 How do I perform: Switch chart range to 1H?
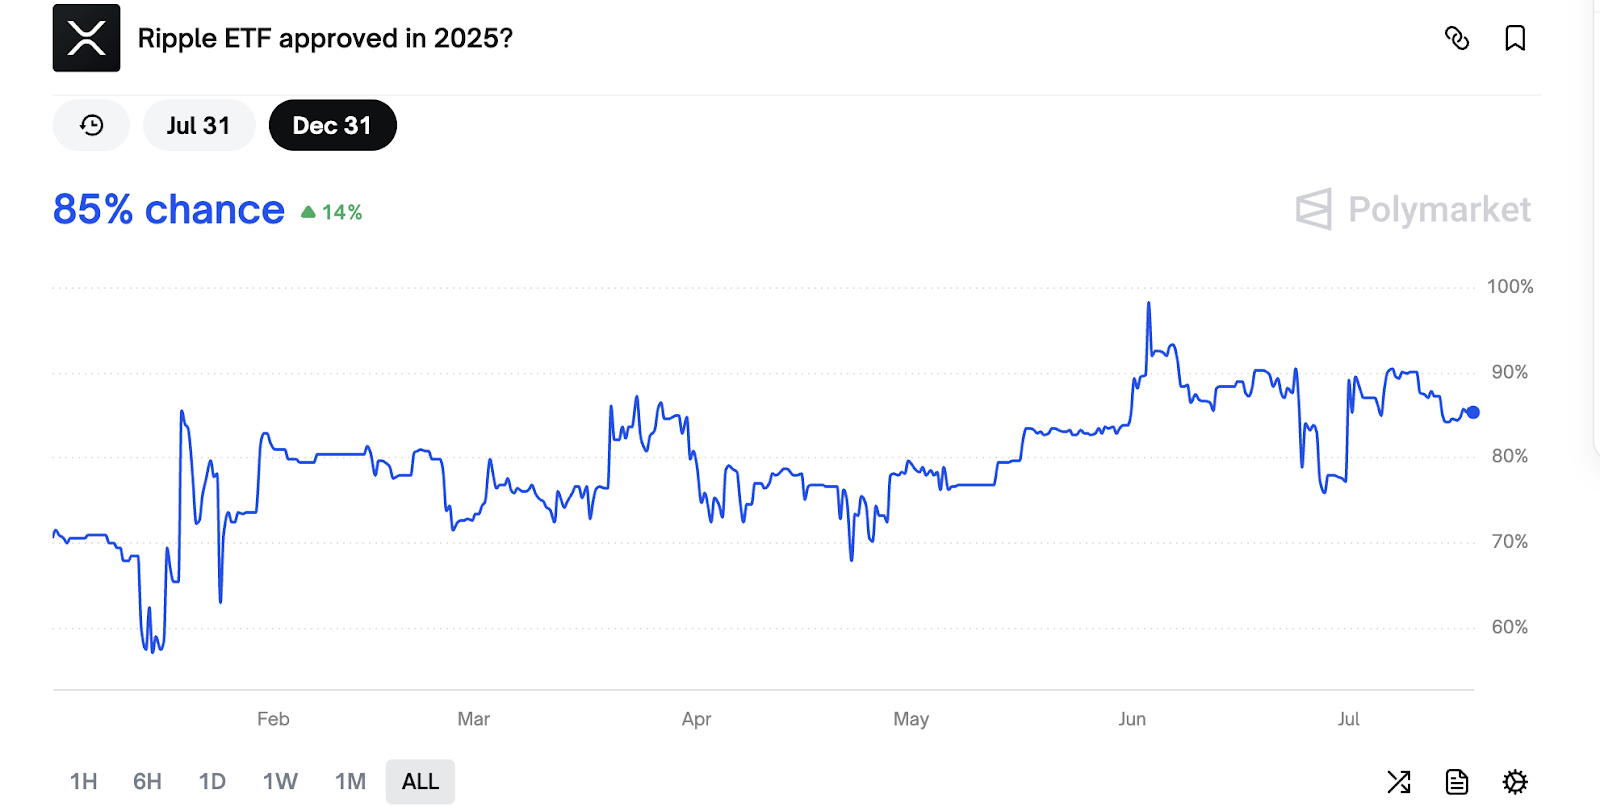click(x=84, y=781)
